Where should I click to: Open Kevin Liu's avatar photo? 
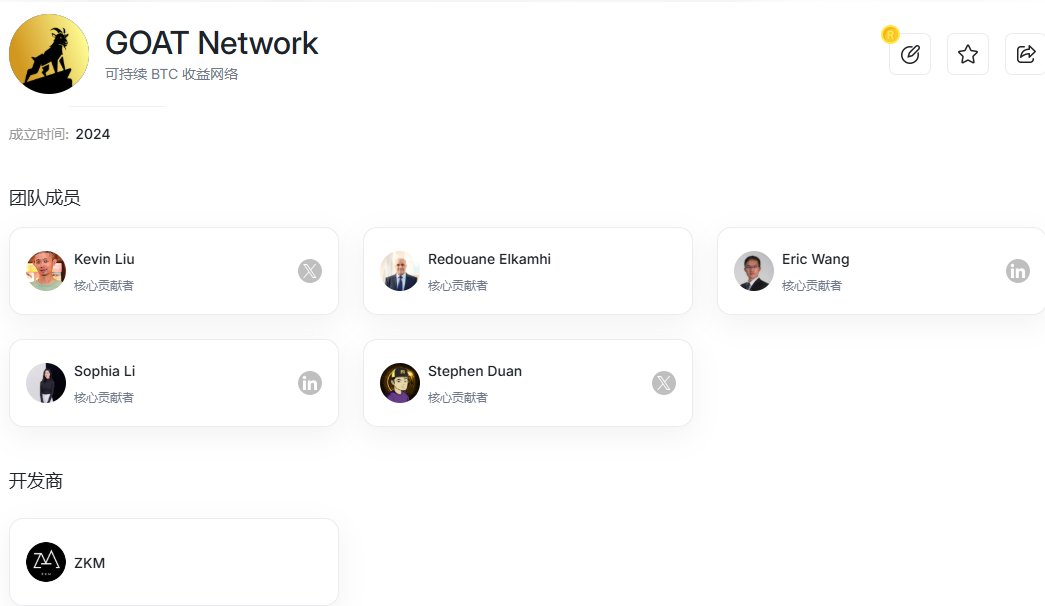point(46,271)
